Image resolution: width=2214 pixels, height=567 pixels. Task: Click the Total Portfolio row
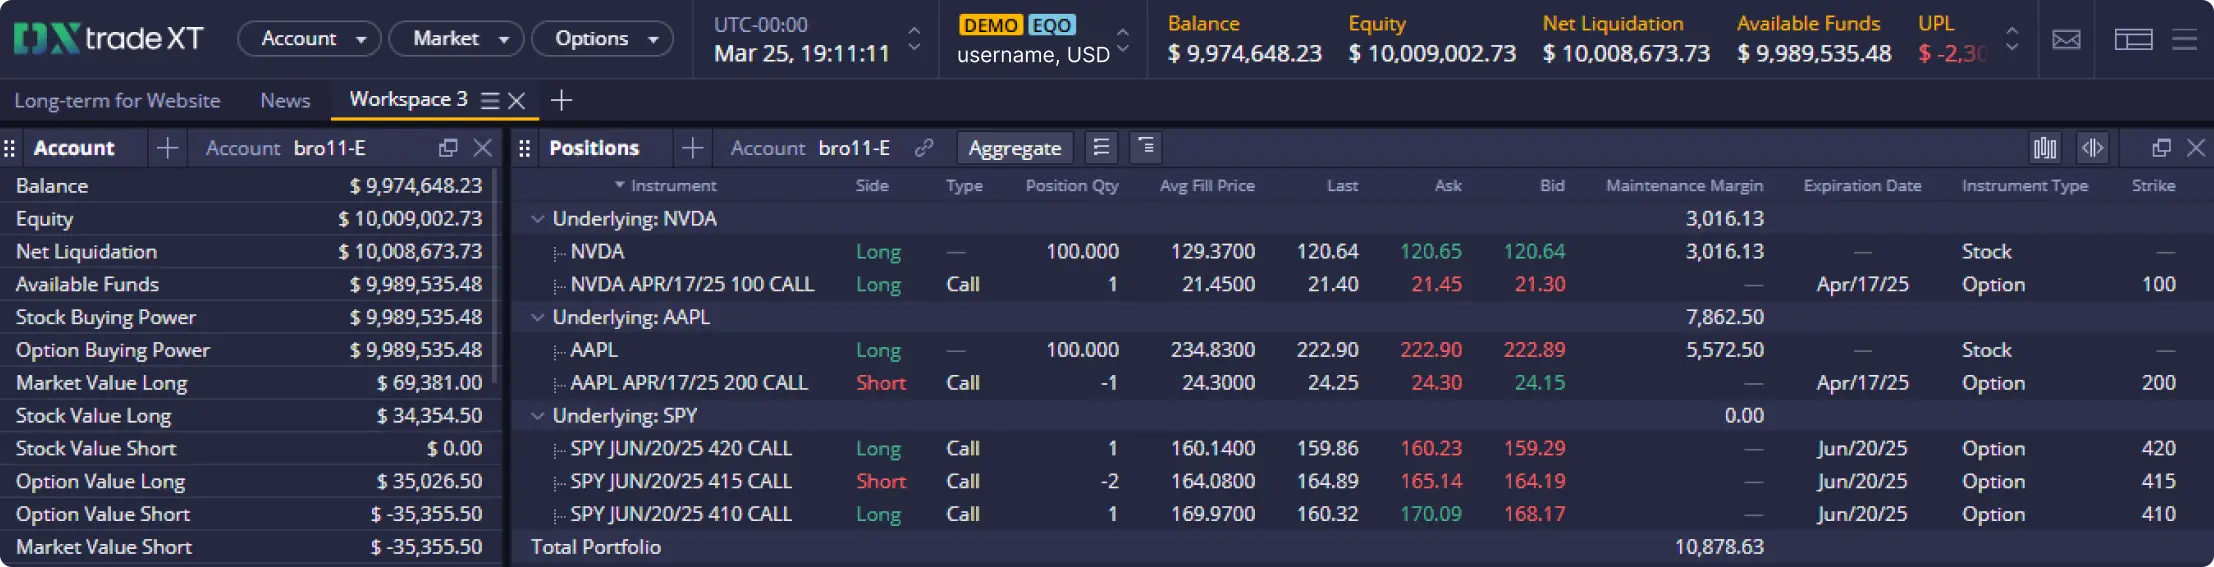(1362, 547)
